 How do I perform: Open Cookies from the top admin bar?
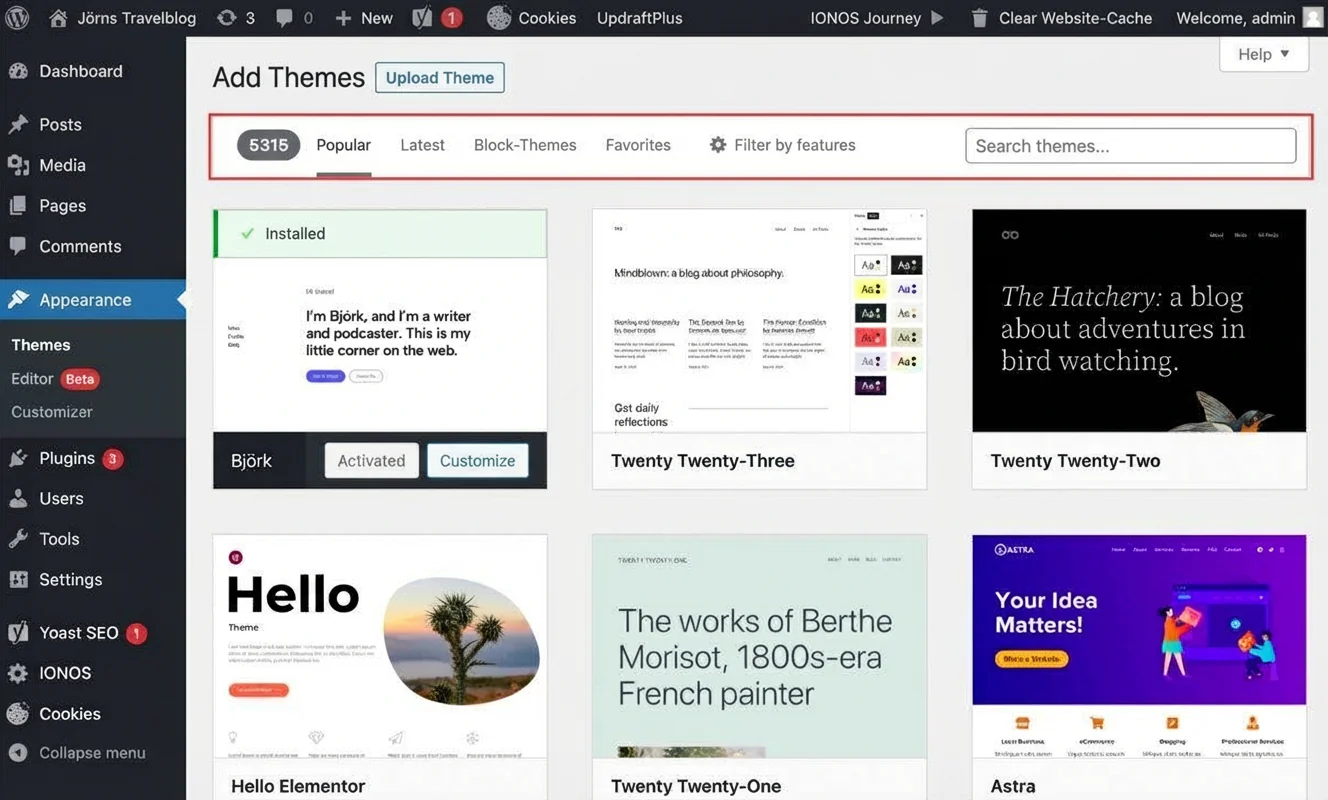point(532,18)
